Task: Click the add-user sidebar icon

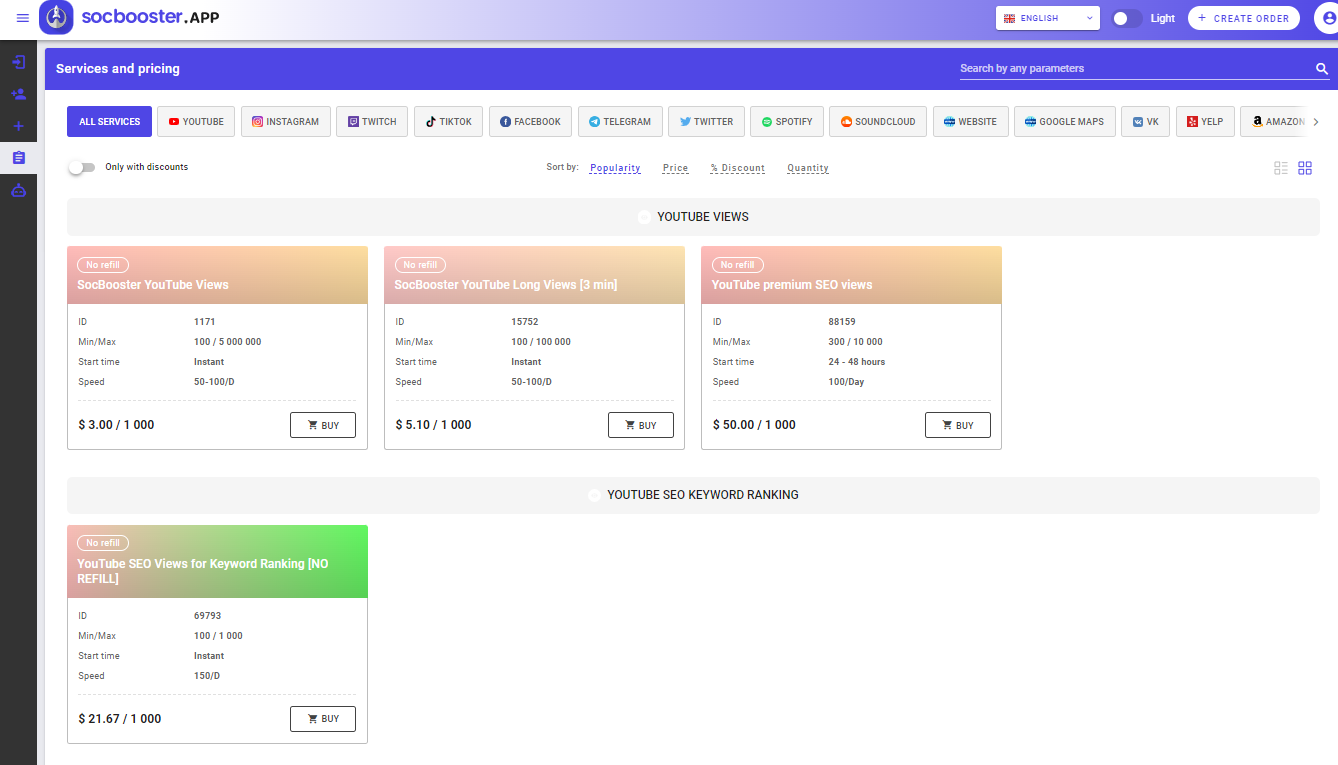Action: pyautogui.click(x=18, y=94)
